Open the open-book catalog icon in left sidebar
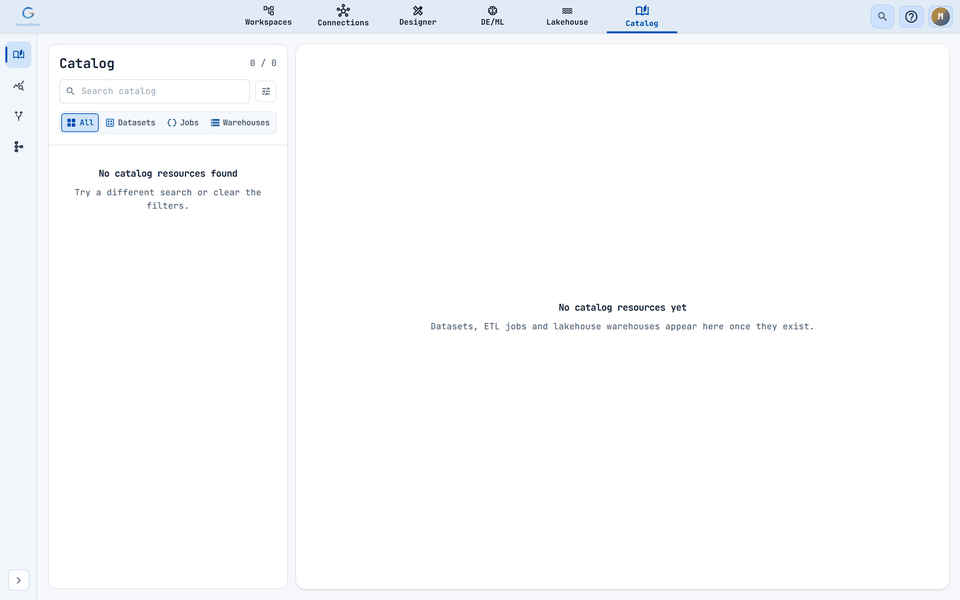960x600 pixels. pos(18,54)
